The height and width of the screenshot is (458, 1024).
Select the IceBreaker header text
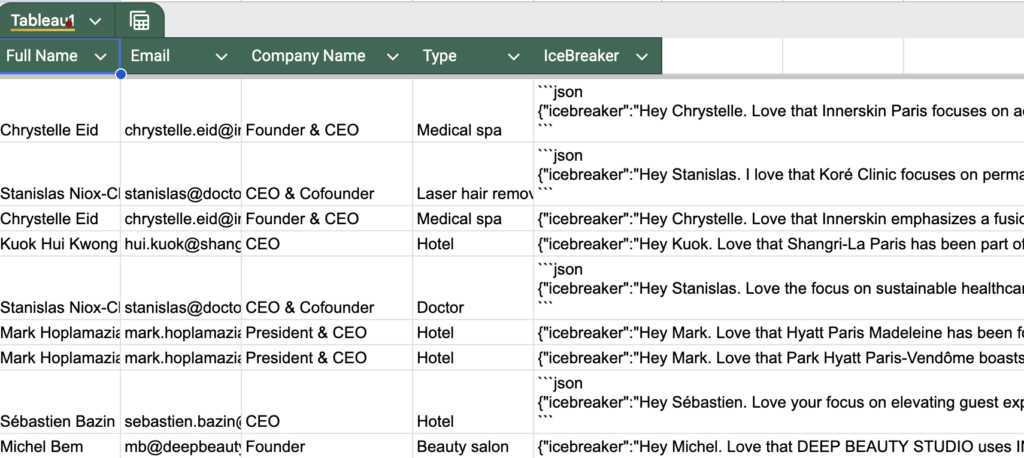coord(581,56)
